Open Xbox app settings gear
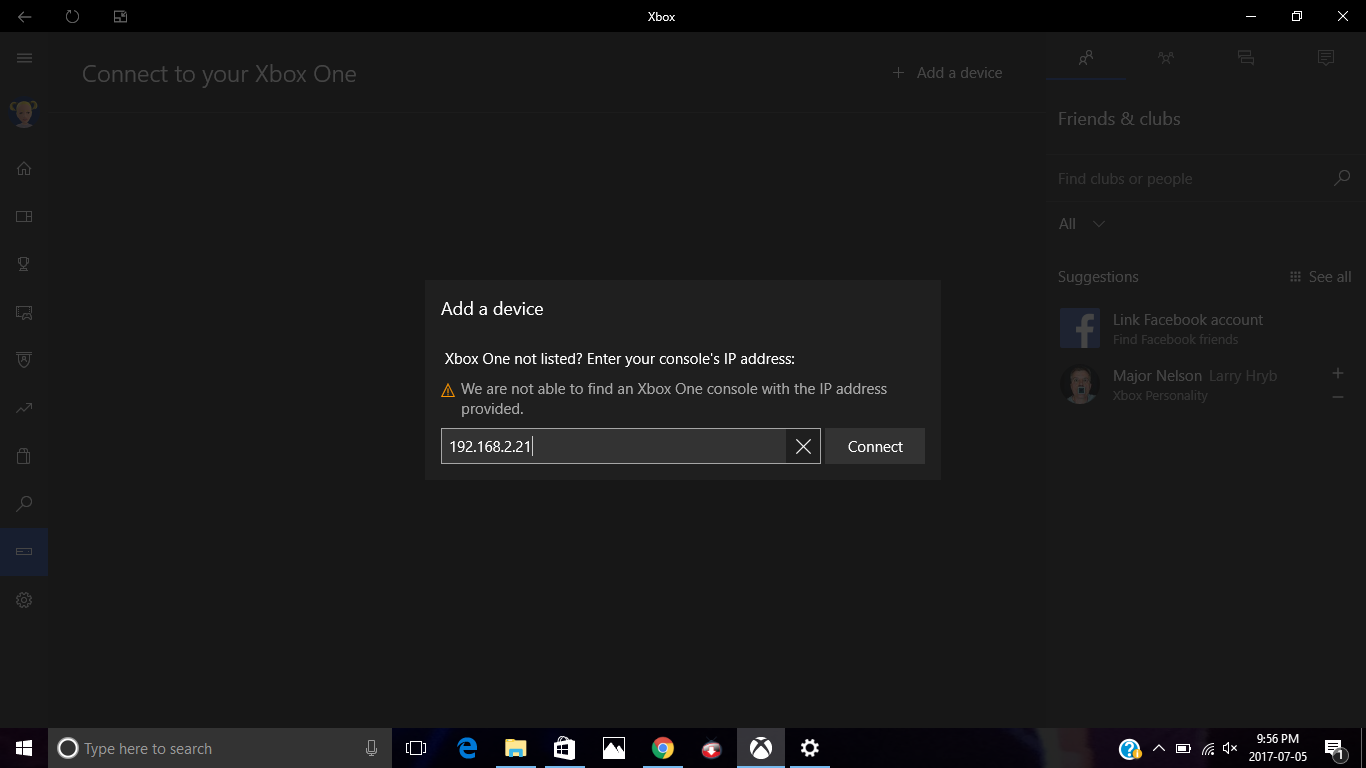 [24, 600]
